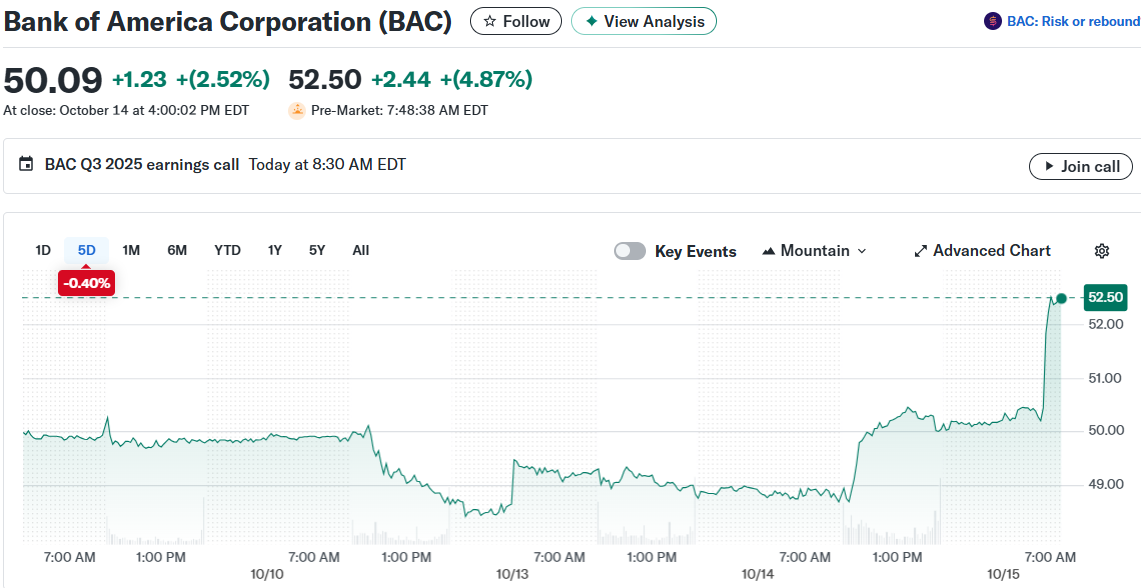Switch chart to 1M range

click(131, 250)
